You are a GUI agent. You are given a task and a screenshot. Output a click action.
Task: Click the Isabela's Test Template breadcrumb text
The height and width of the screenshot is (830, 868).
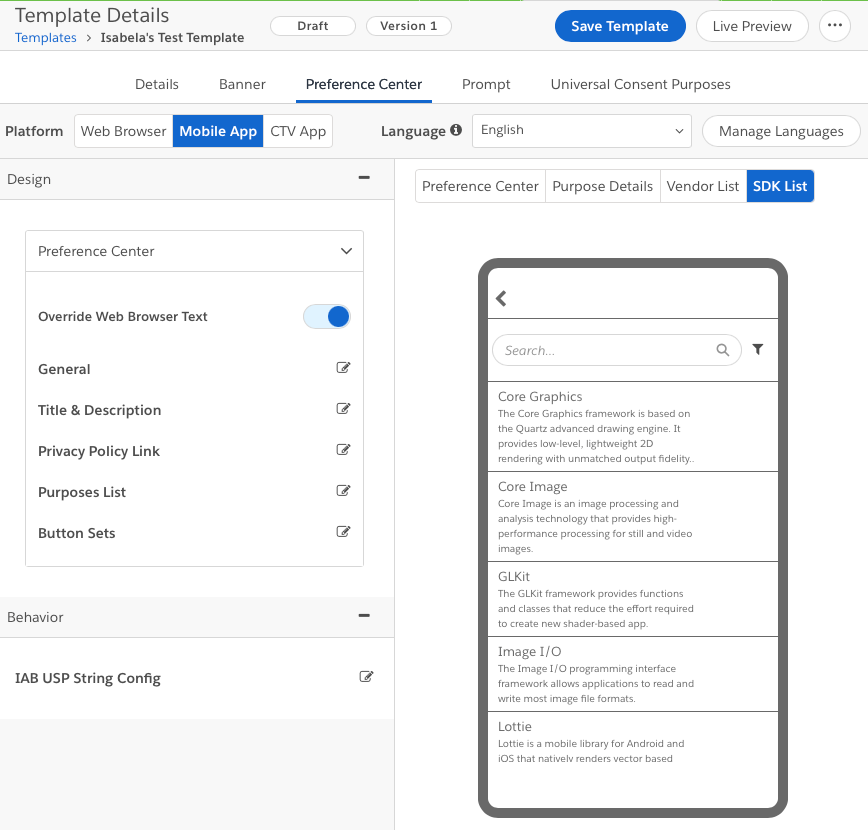click(x=172, y=38)
